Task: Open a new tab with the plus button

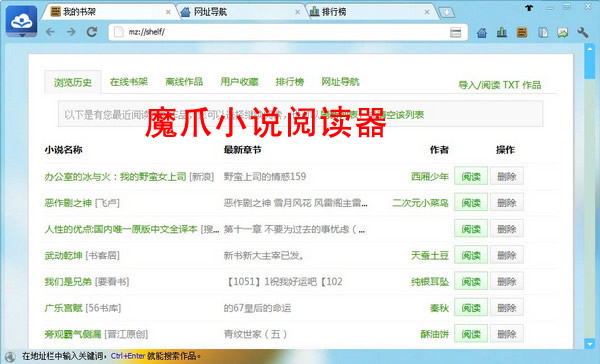Action: tap(446, 13)
